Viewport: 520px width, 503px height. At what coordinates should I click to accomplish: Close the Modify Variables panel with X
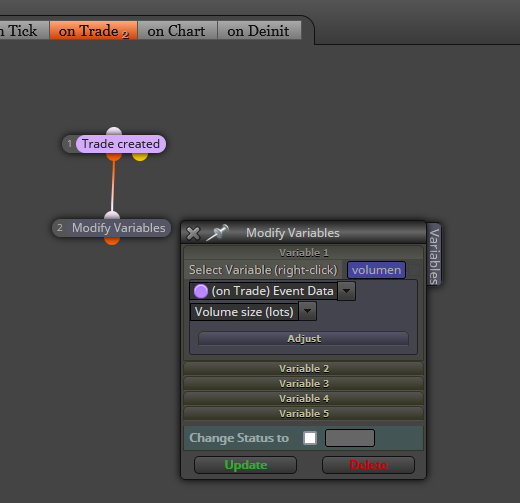pyautogui.click(x=193, y=233)
